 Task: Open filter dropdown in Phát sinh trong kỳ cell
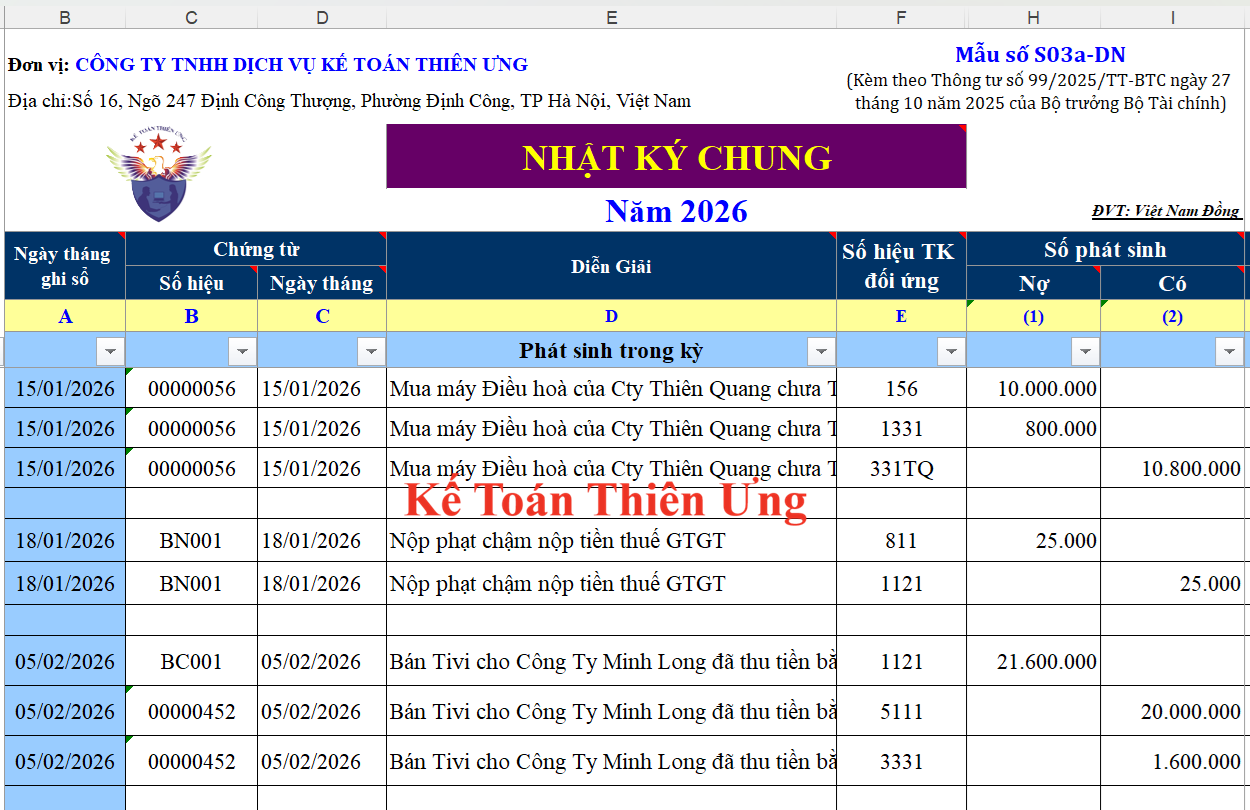coord(821,351)
